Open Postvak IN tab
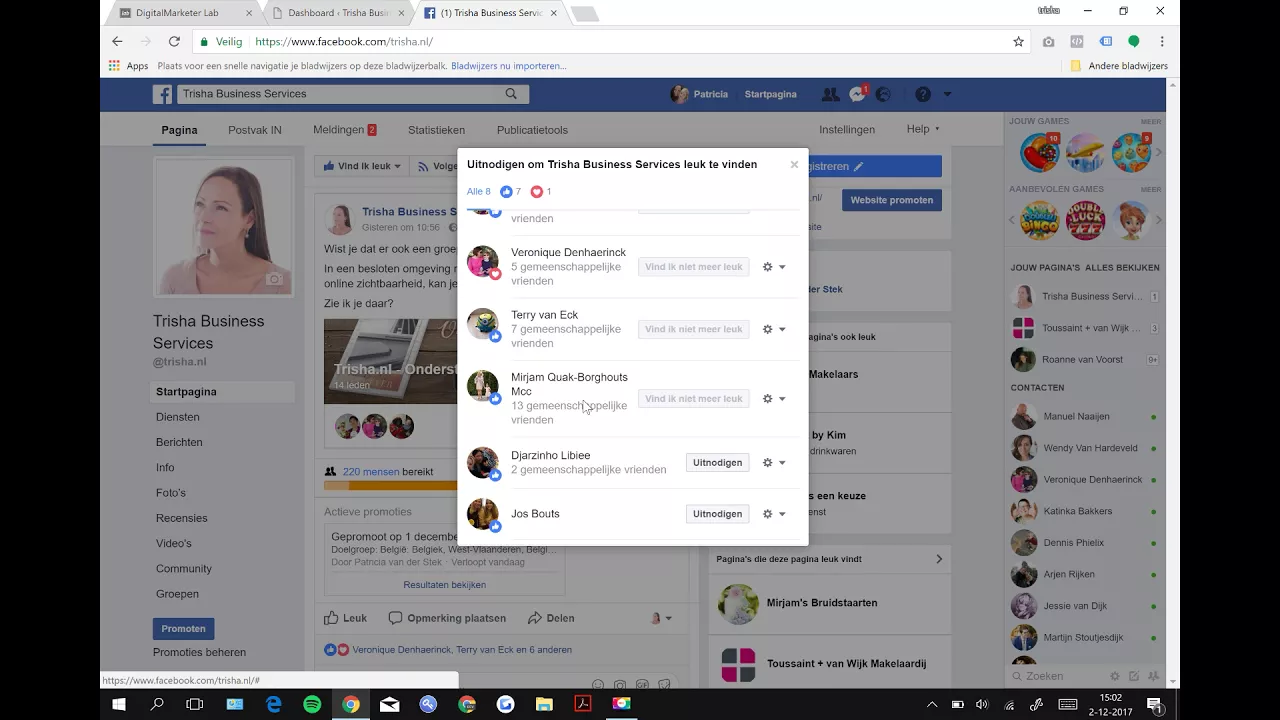This screenshot has width=1280, height=720. (255, 130)
